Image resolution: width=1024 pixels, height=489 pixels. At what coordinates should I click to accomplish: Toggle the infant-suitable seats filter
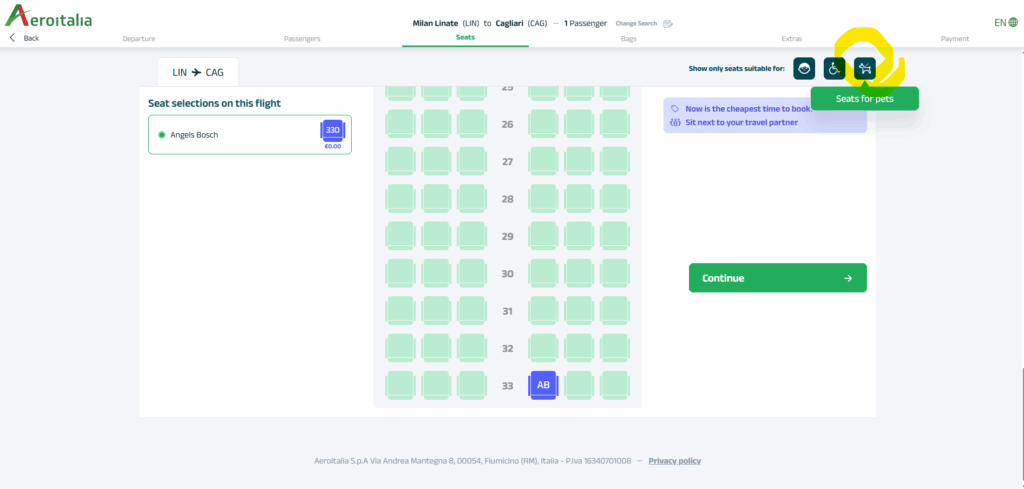pyautogui.click(x=804, y=68)
